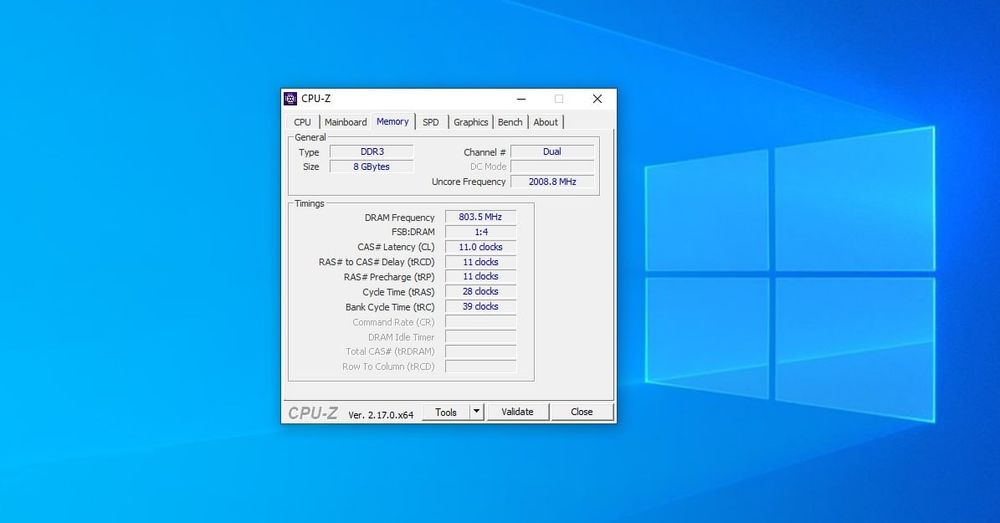Minimize the CPU-Z window

point(521,99)
